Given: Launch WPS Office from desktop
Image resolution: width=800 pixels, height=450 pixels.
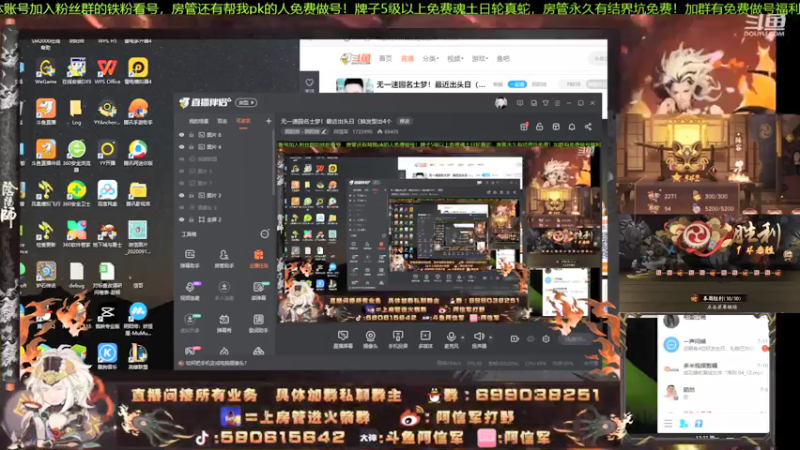Looking at the screenshot, I should pos(107,71).
